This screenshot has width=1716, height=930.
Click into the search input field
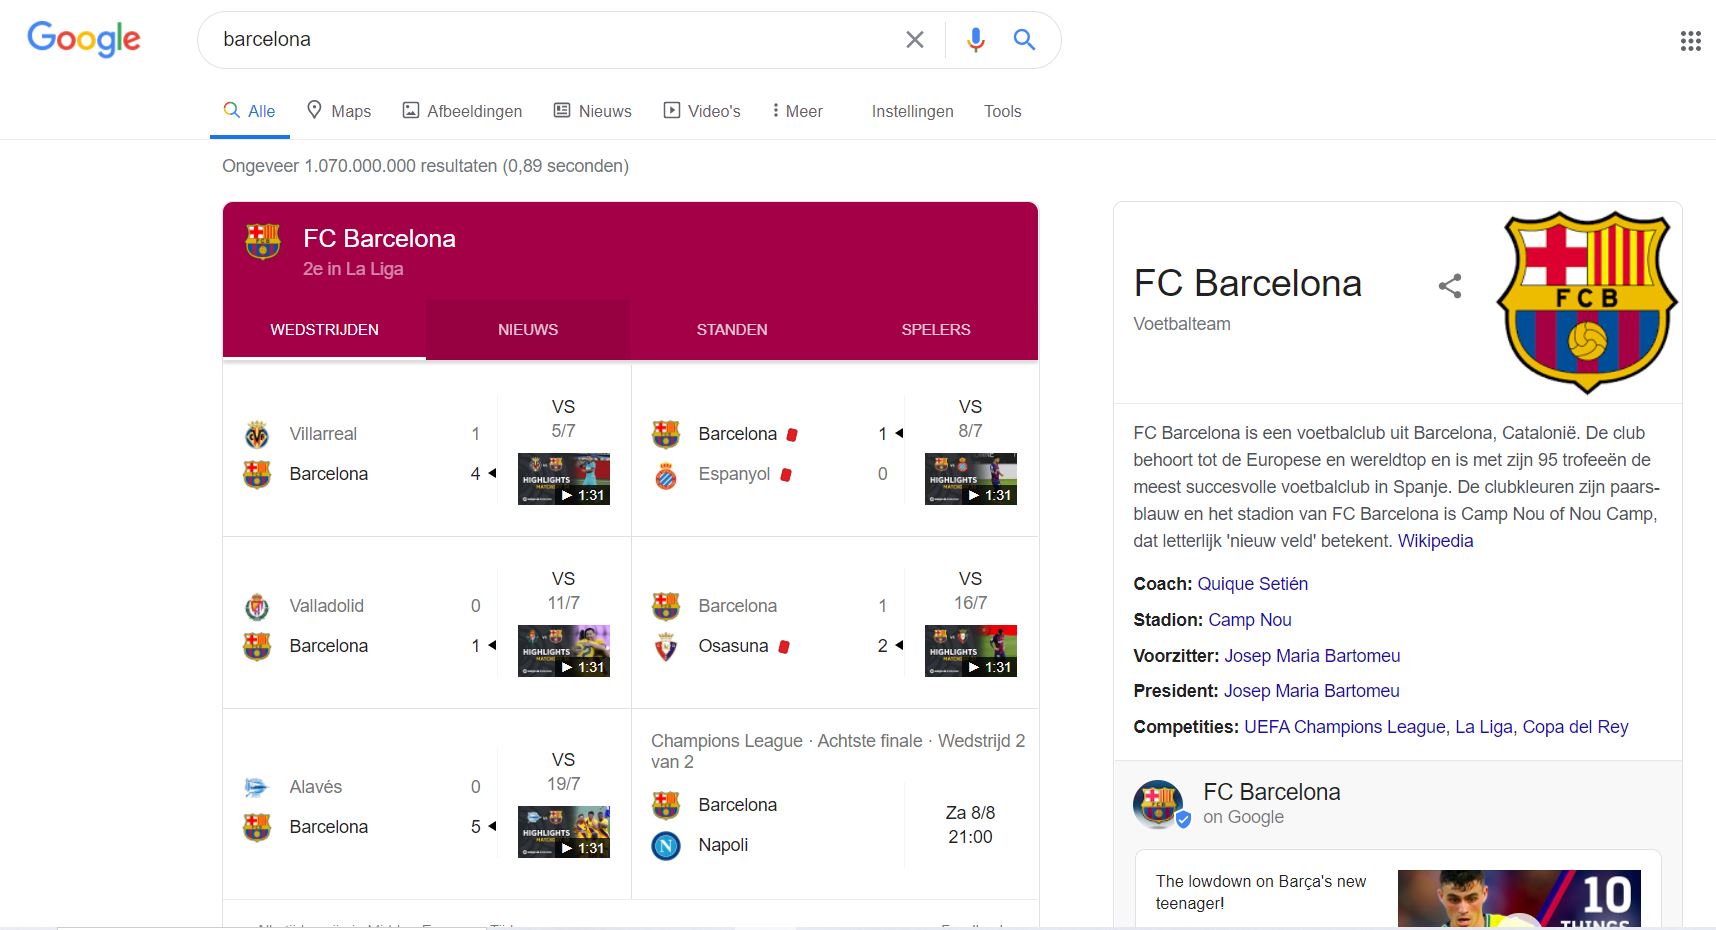550,39
